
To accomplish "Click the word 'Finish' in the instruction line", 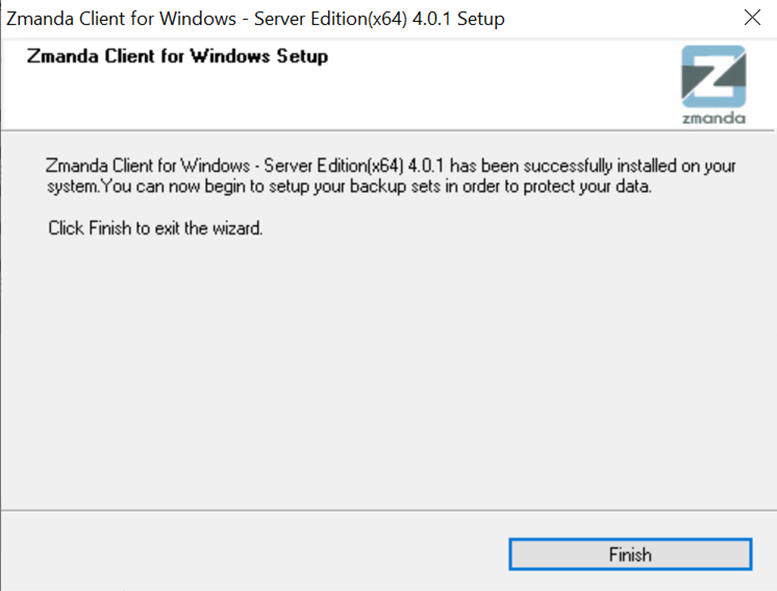I will 110,228.
